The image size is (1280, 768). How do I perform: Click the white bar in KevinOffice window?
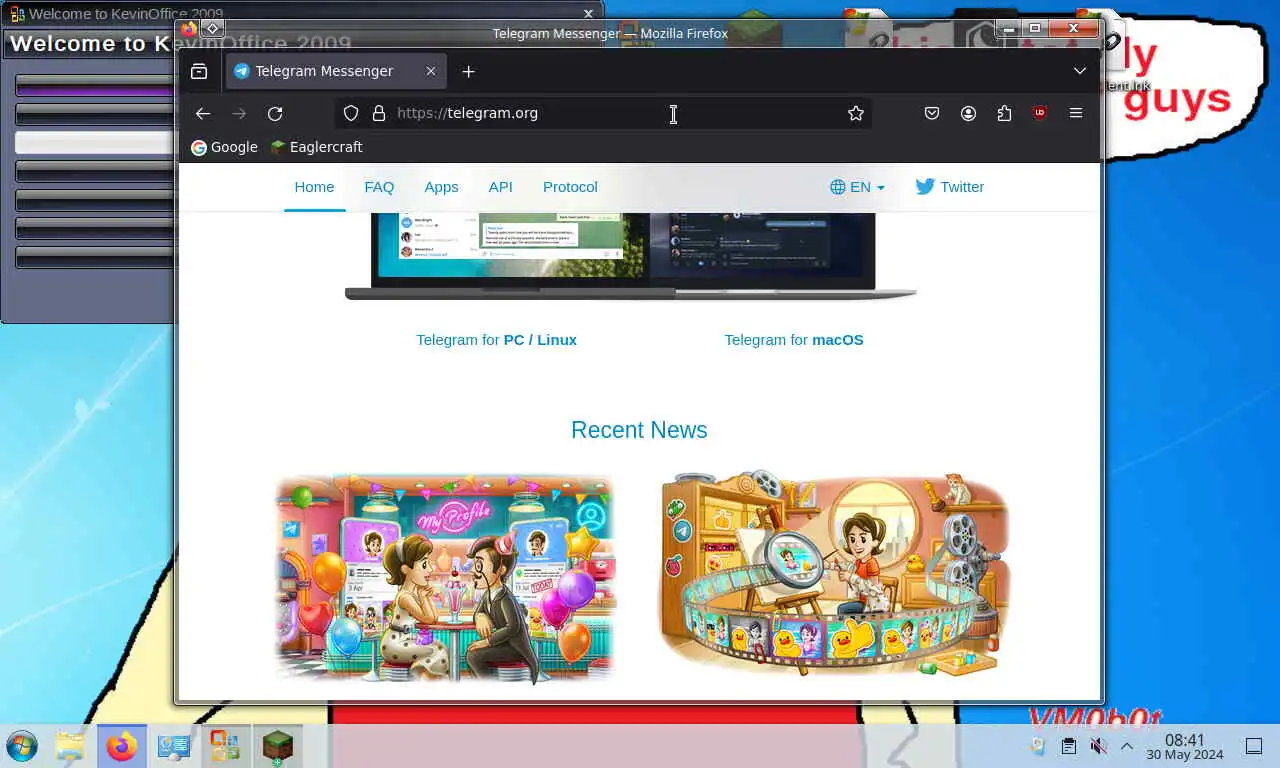96,143
